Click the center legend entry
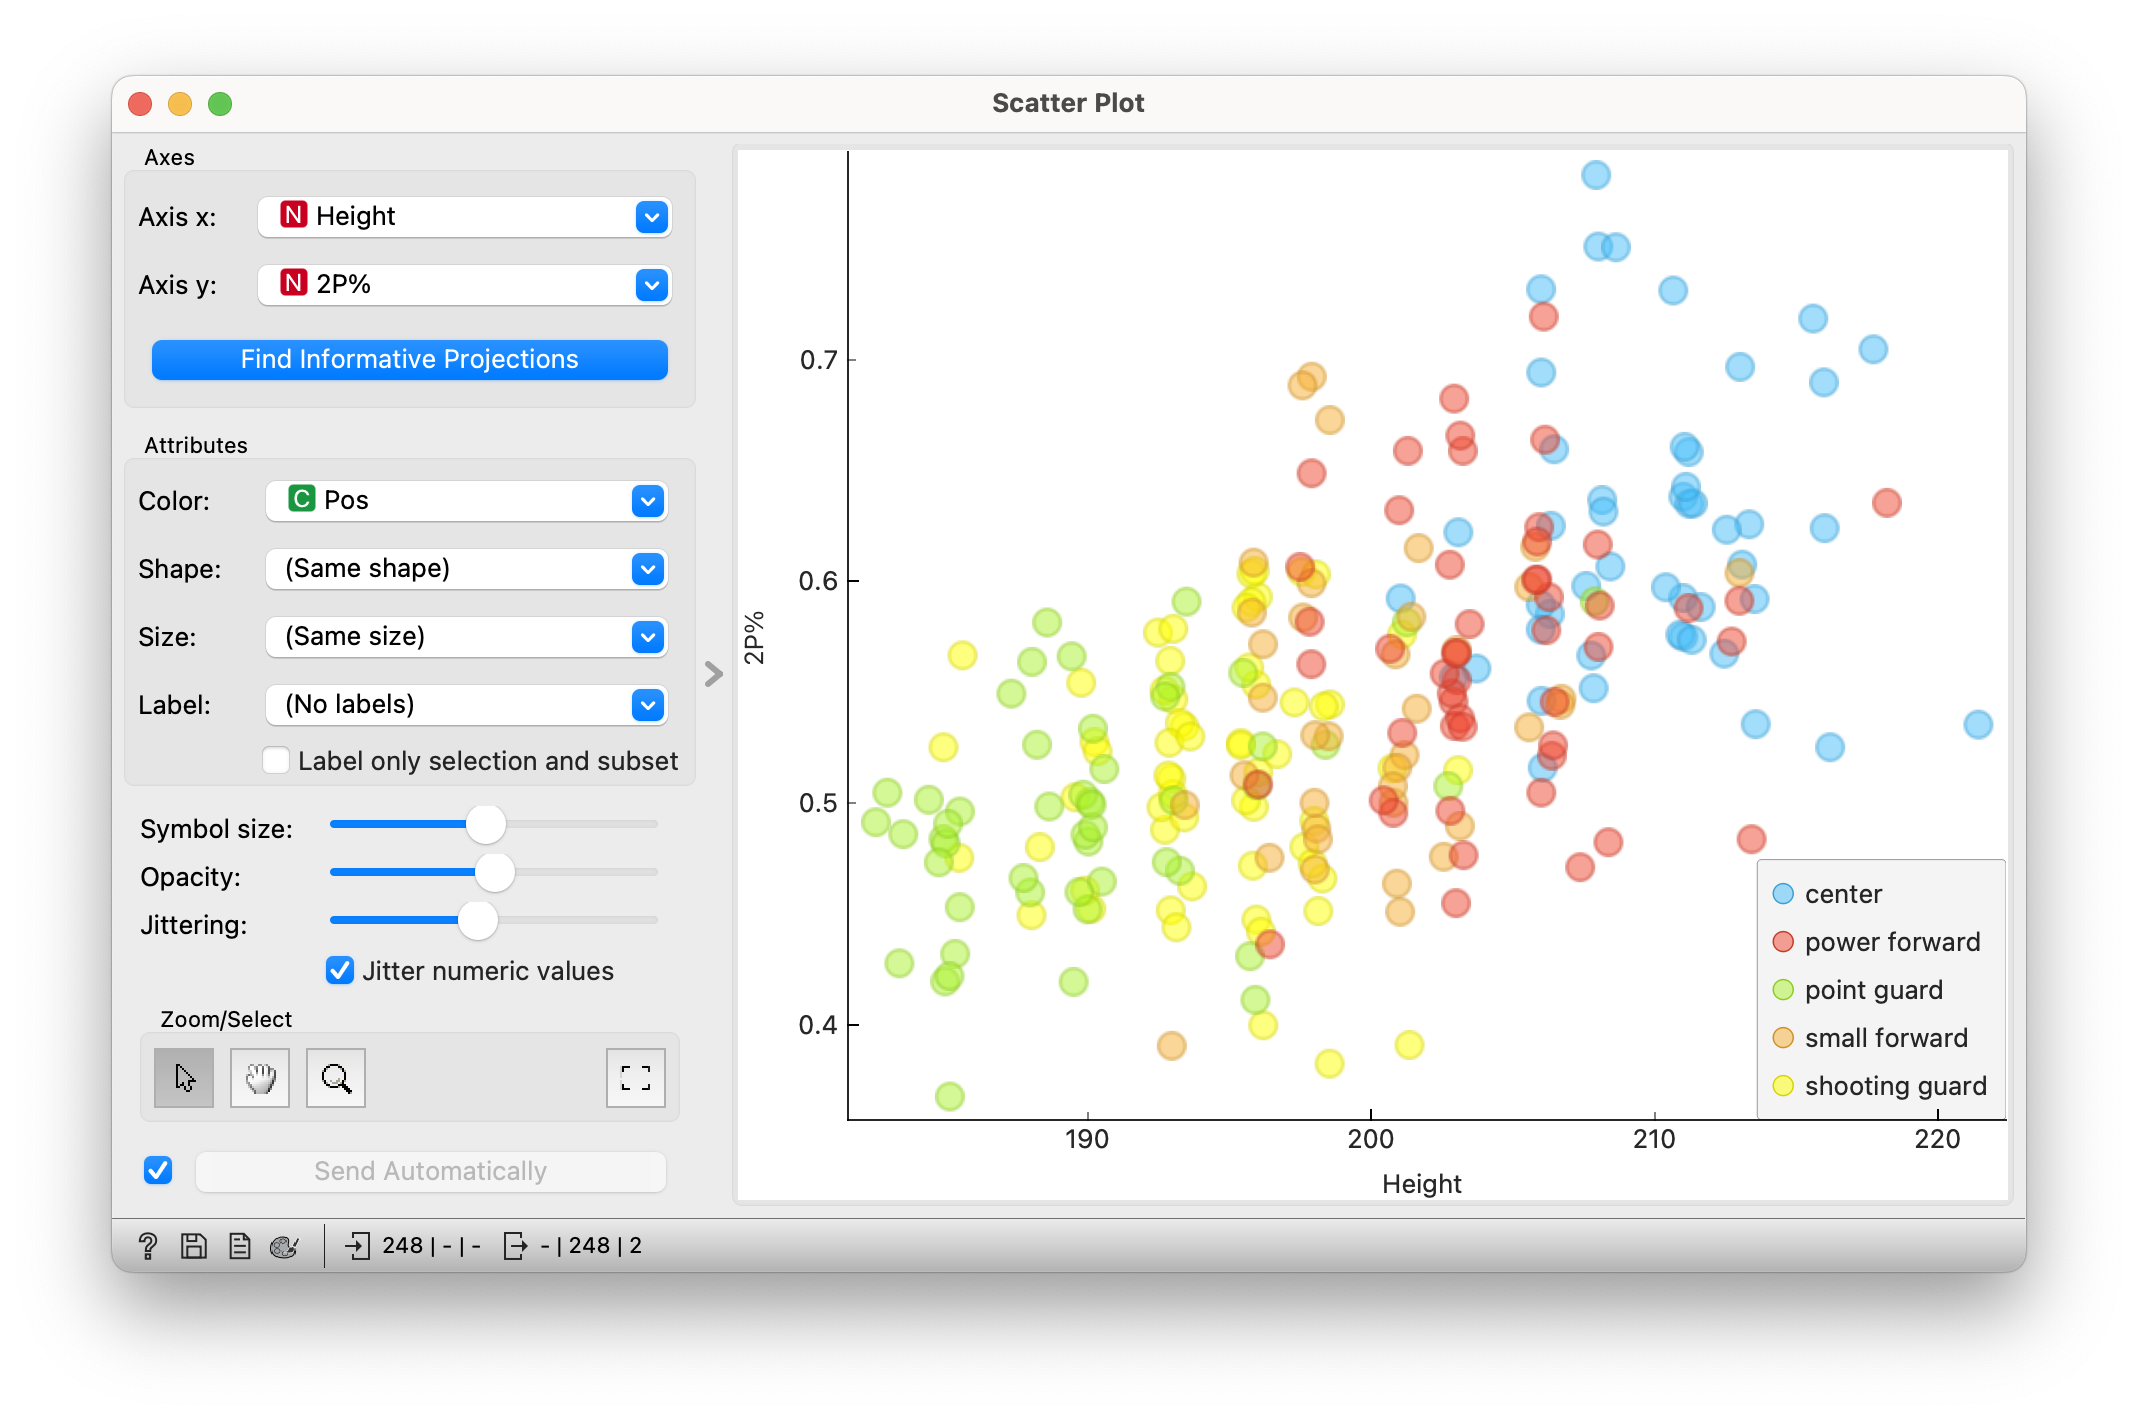Screen dimensions: 2138x1420 1827,894
